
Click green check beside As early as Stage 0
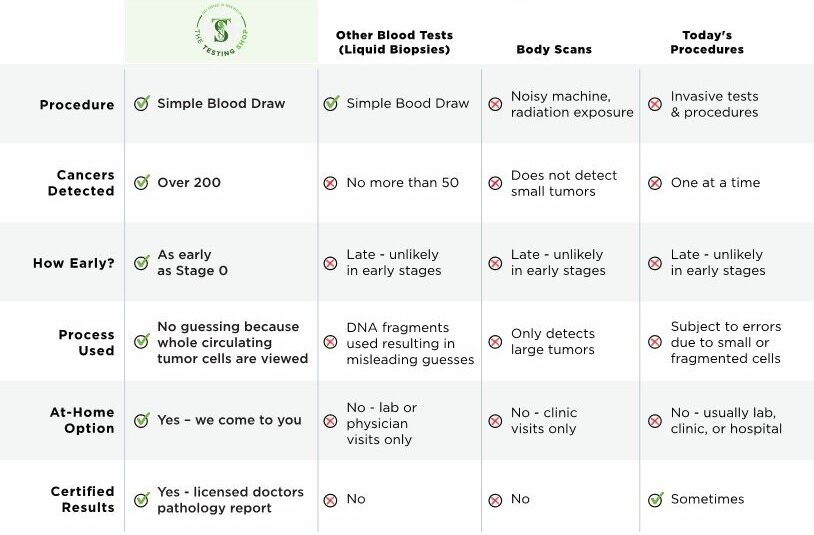(142, 263)
